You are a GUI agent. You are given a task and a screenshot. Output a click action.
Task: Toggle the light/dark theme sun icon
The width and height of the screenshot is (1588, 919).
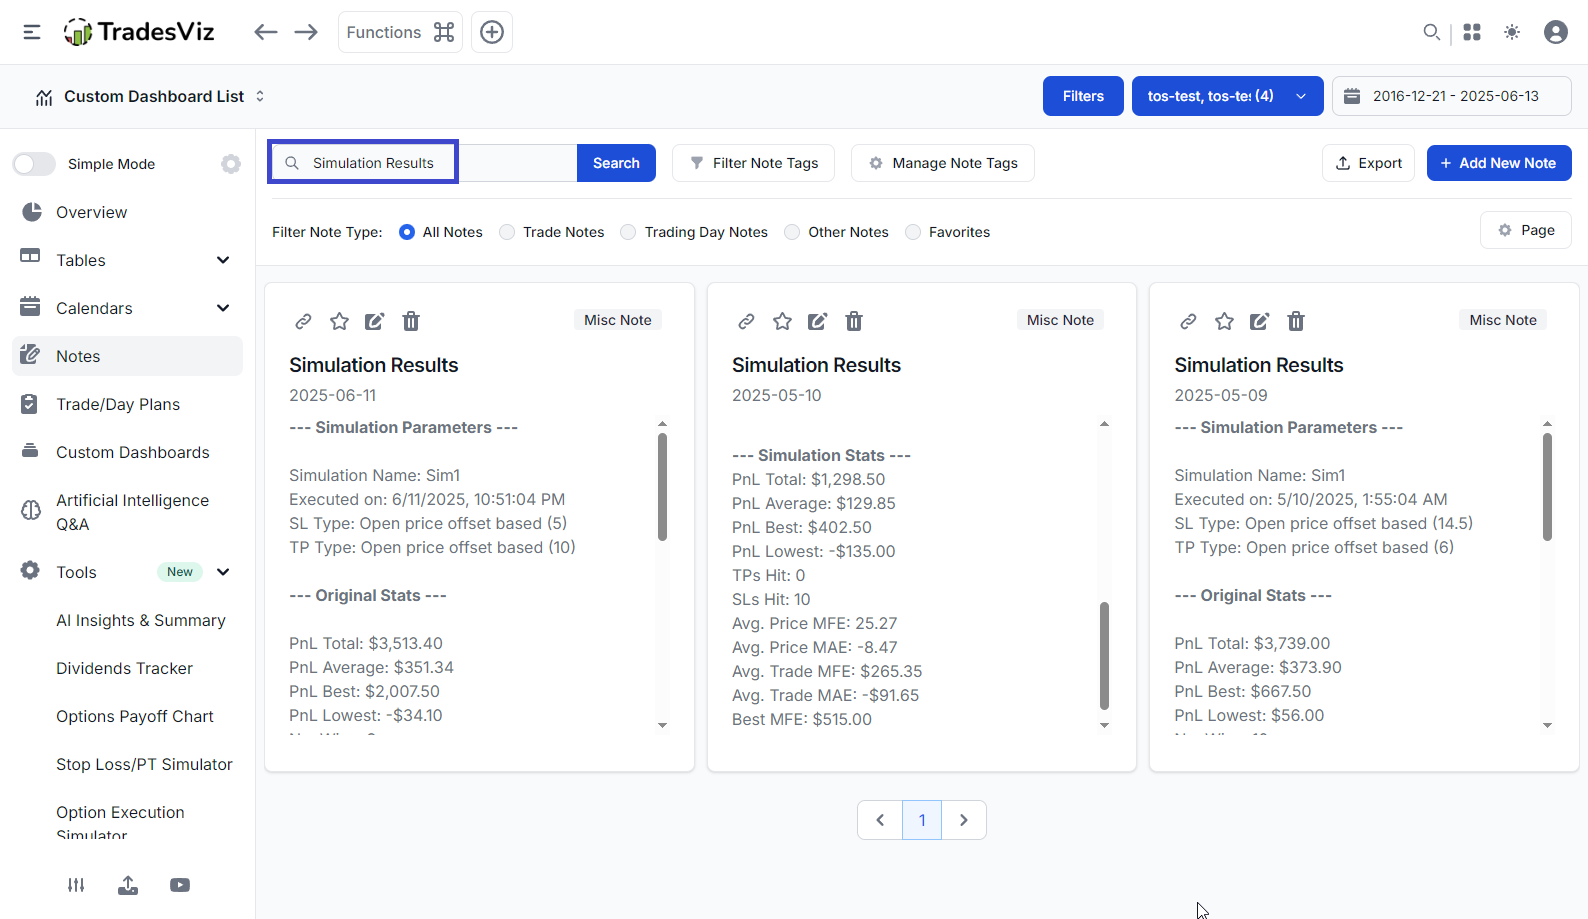pyautogui.click(x=1512, y=32)
